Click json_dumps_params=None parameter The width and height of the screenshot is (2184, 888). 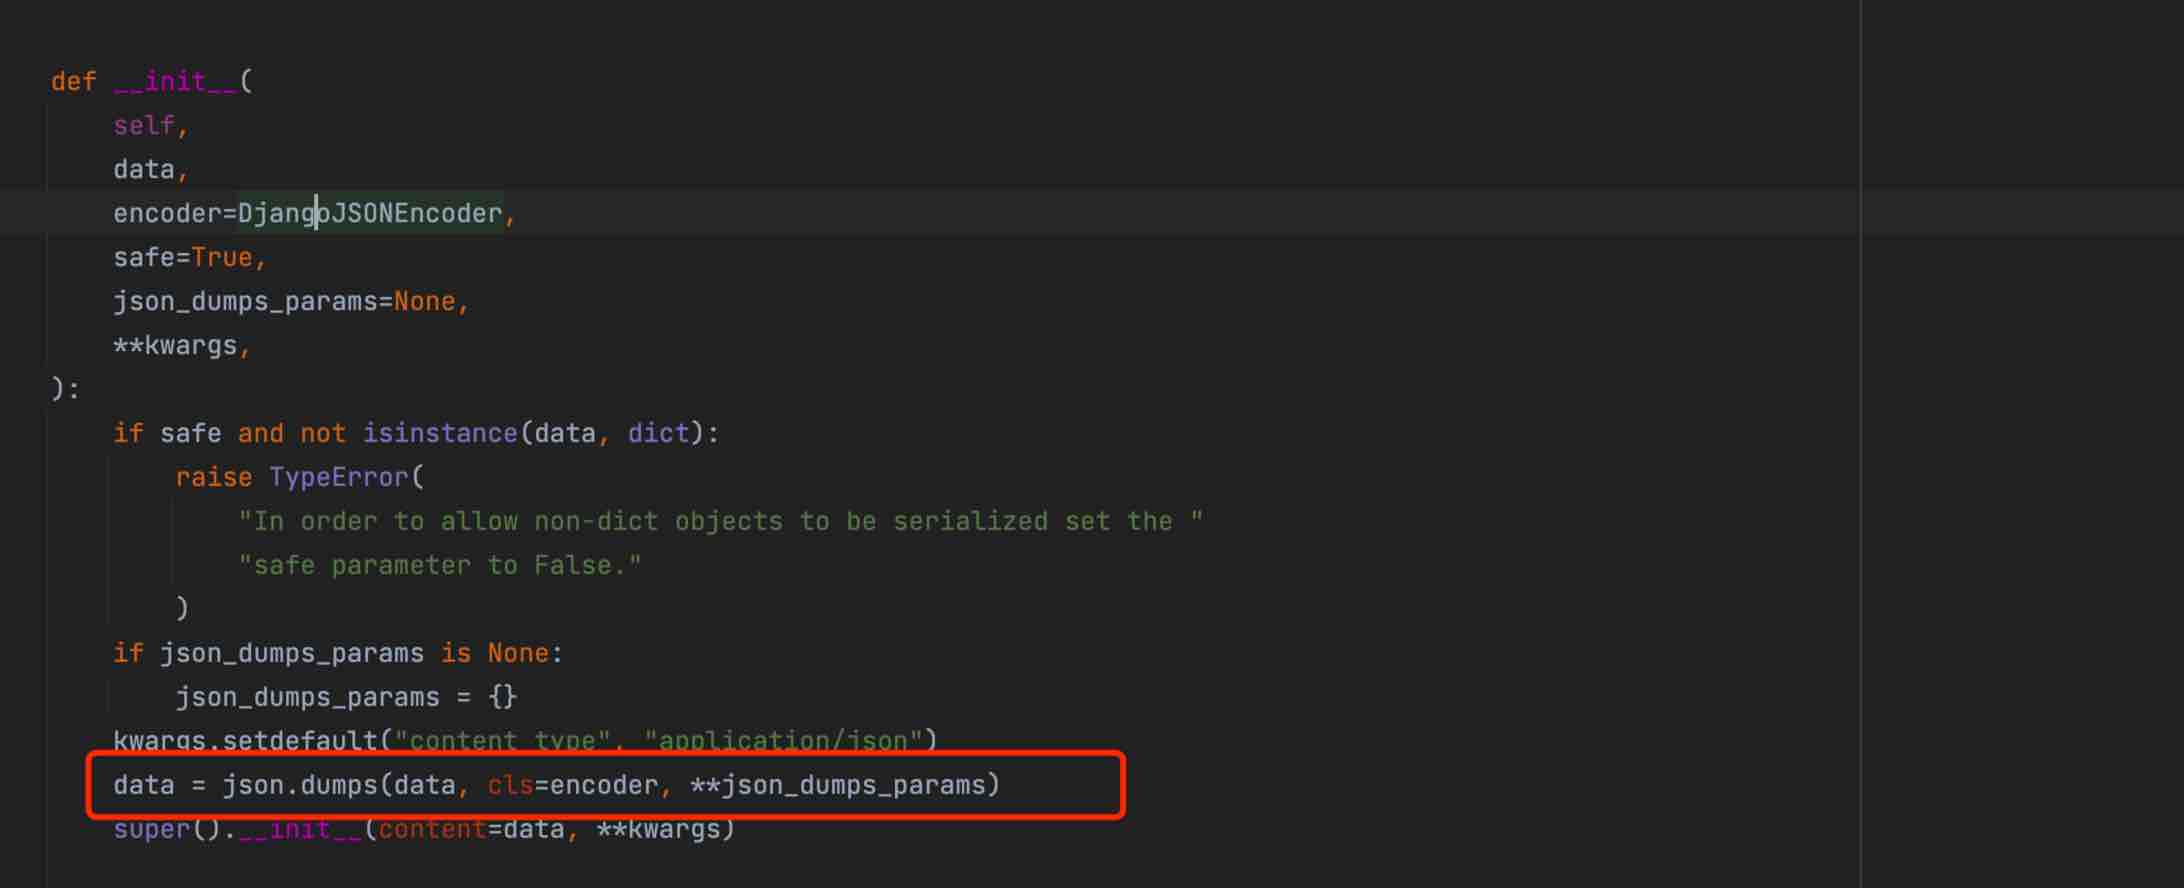click(x=284, y=301)
